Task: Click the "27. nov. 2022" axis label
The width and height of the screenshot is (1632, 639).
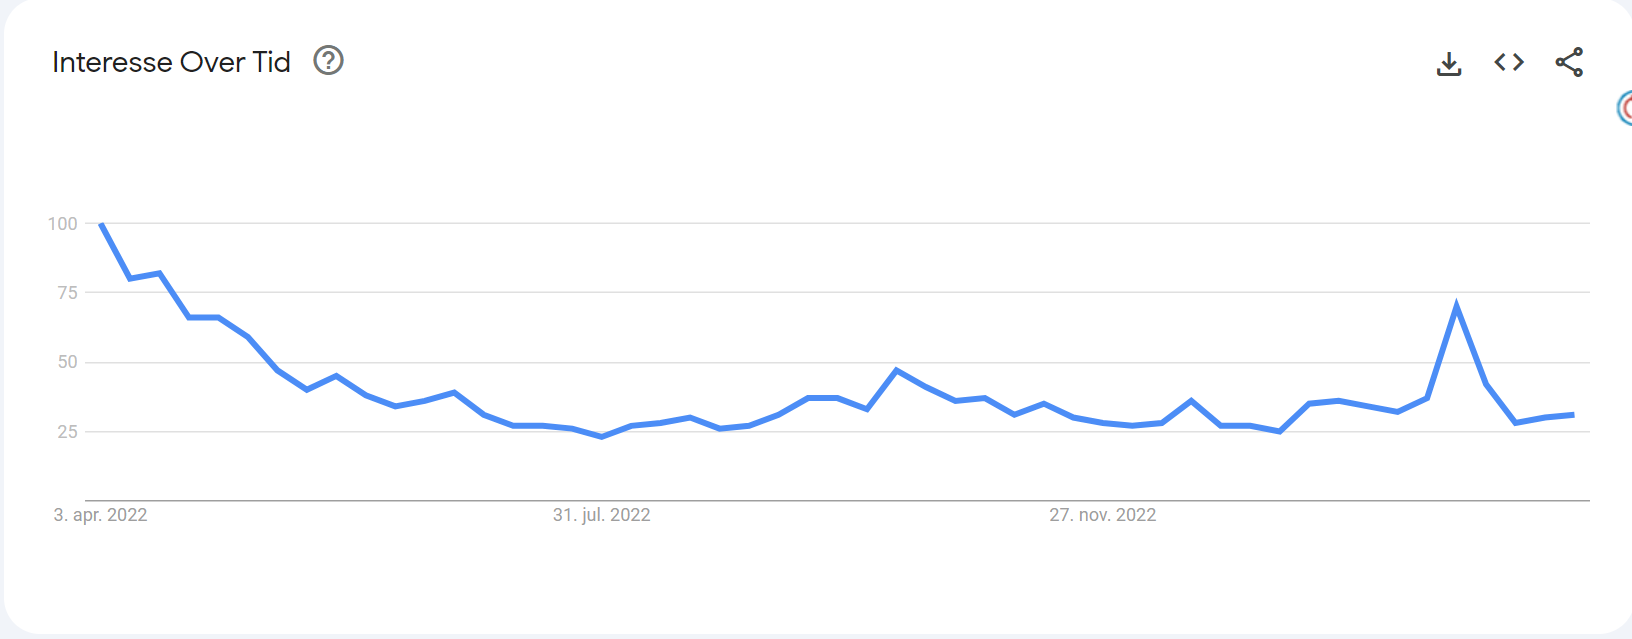Action: pos(1102,515)
